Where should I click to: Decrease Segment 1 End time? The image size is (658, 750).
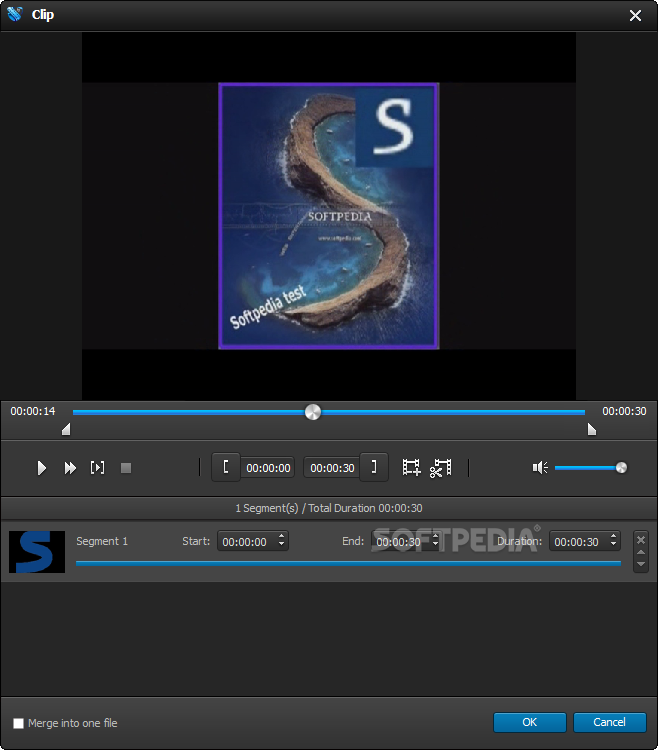point(436,545)
